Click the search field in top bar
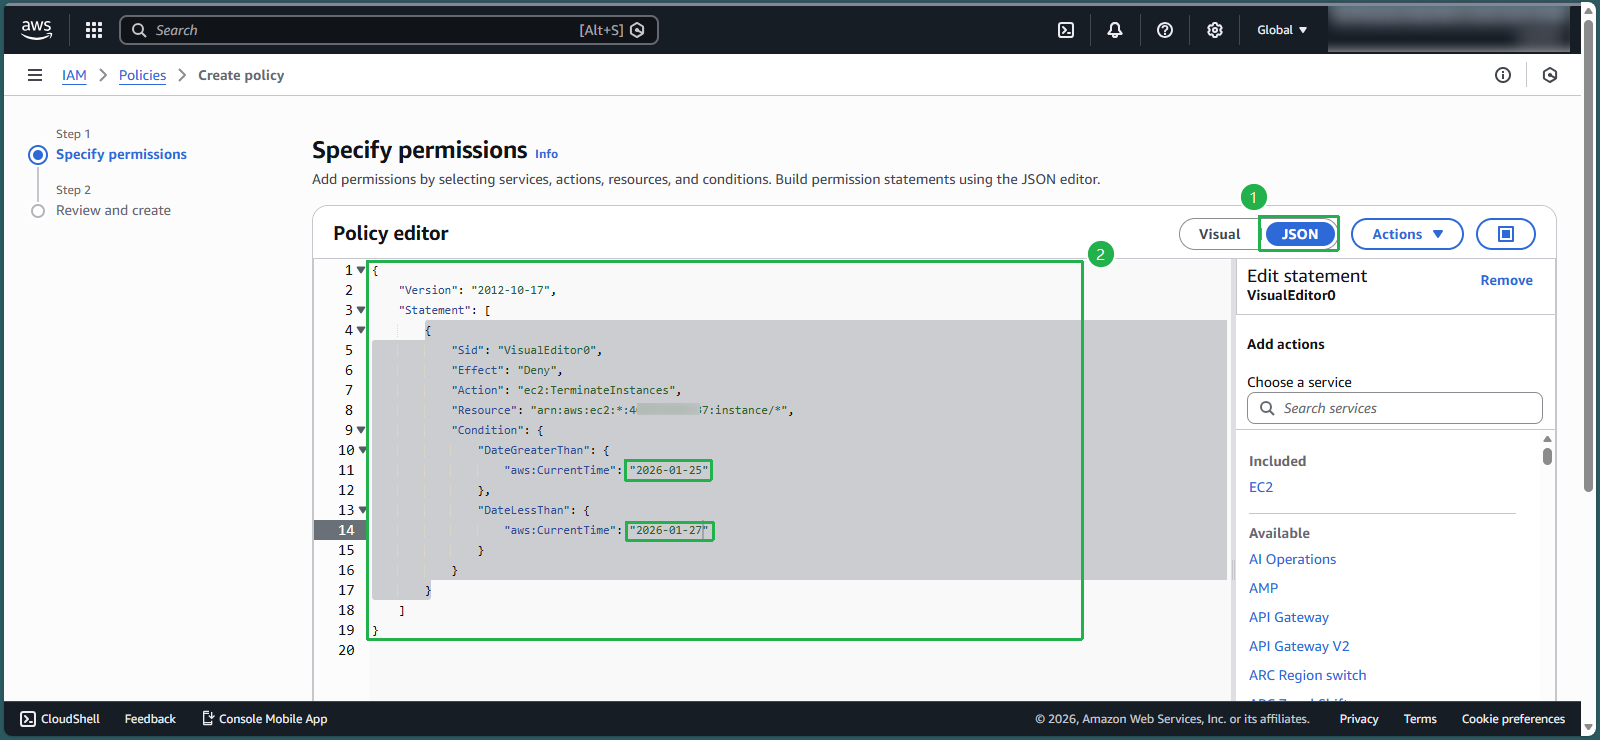Screen dimensions: 1600x740 (x=388, y=30)
